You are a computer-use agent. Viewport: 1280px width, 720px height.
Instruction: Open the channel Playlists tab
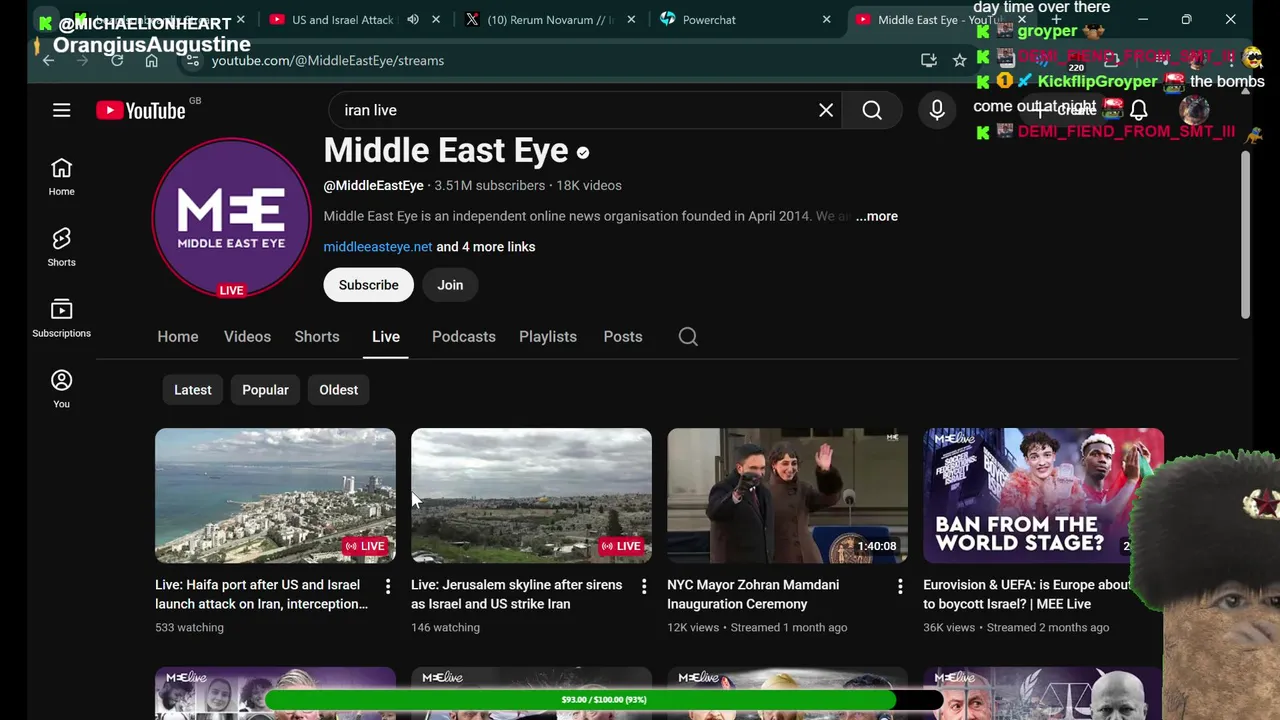click(548, 337)
